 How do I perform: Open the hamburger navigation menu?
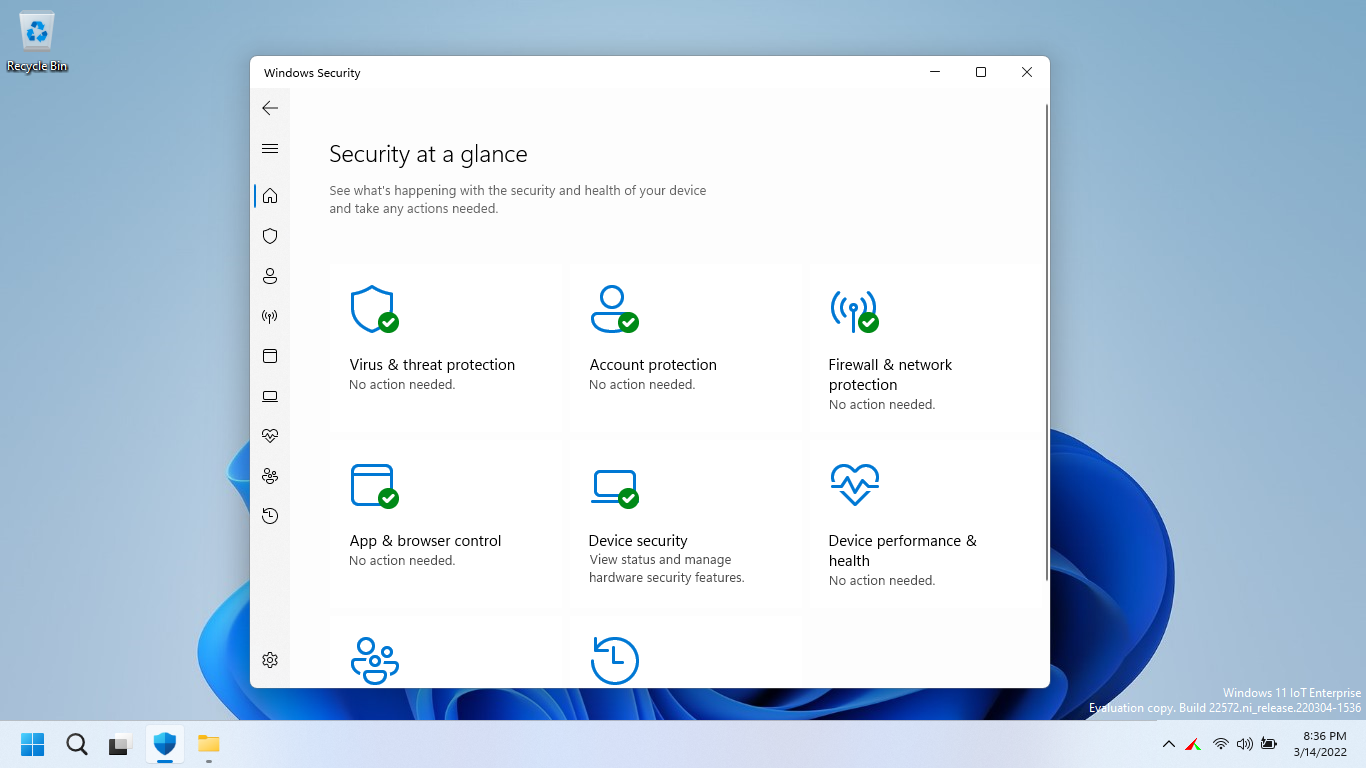point(270,149)
